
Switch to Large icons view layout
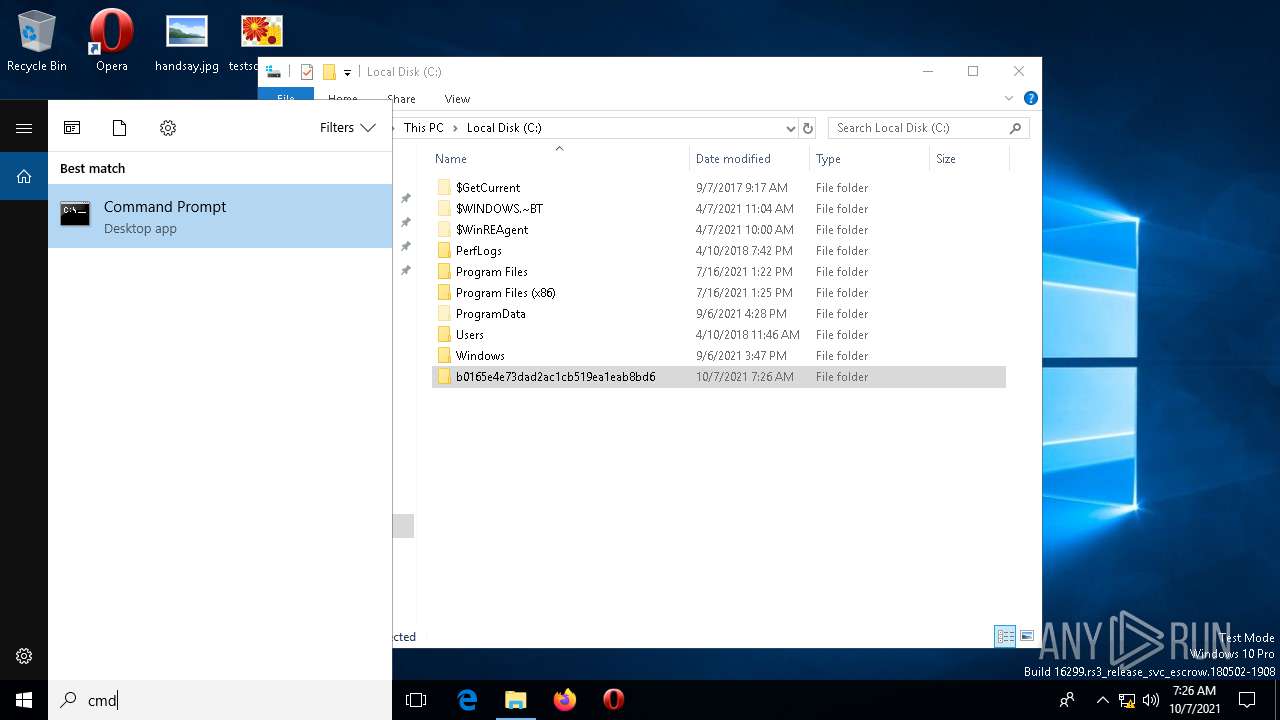1026,636
